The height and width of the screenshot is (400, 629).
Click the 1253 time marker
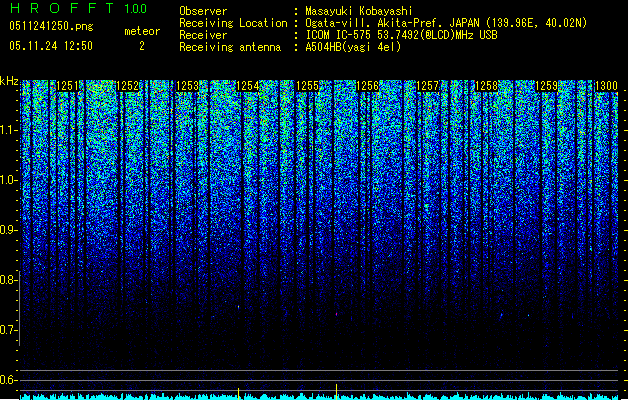pyautogui.click(x=187, y=86)
